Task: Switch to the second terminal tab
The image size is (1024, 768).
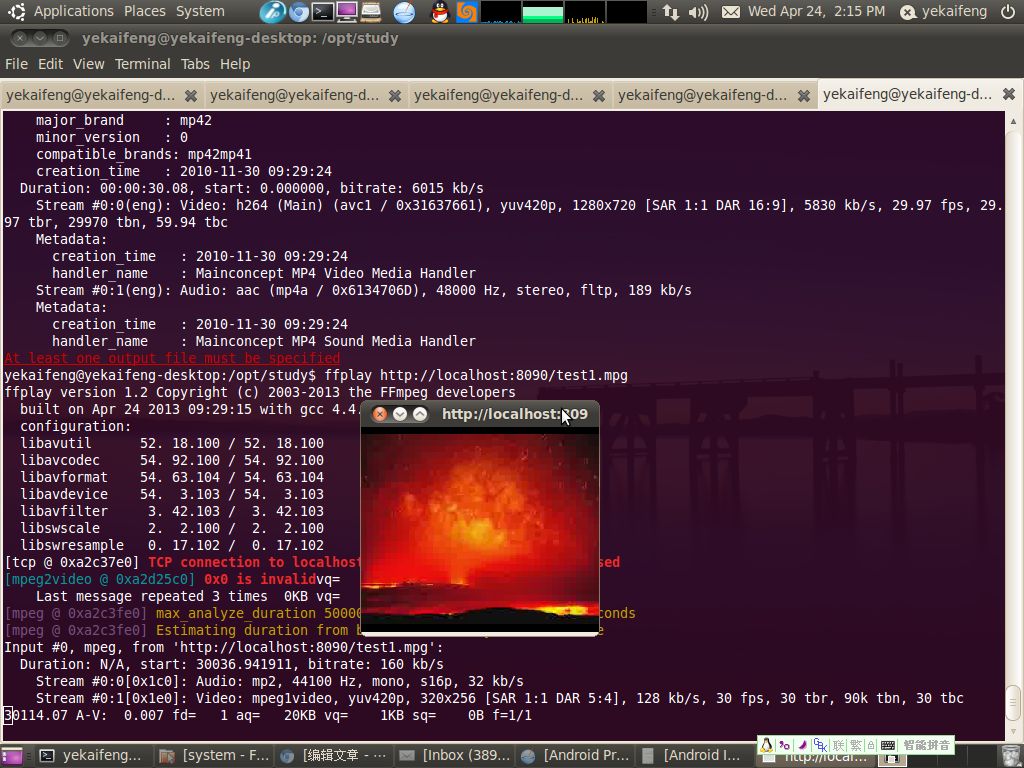Action: [x=295, y=95]
